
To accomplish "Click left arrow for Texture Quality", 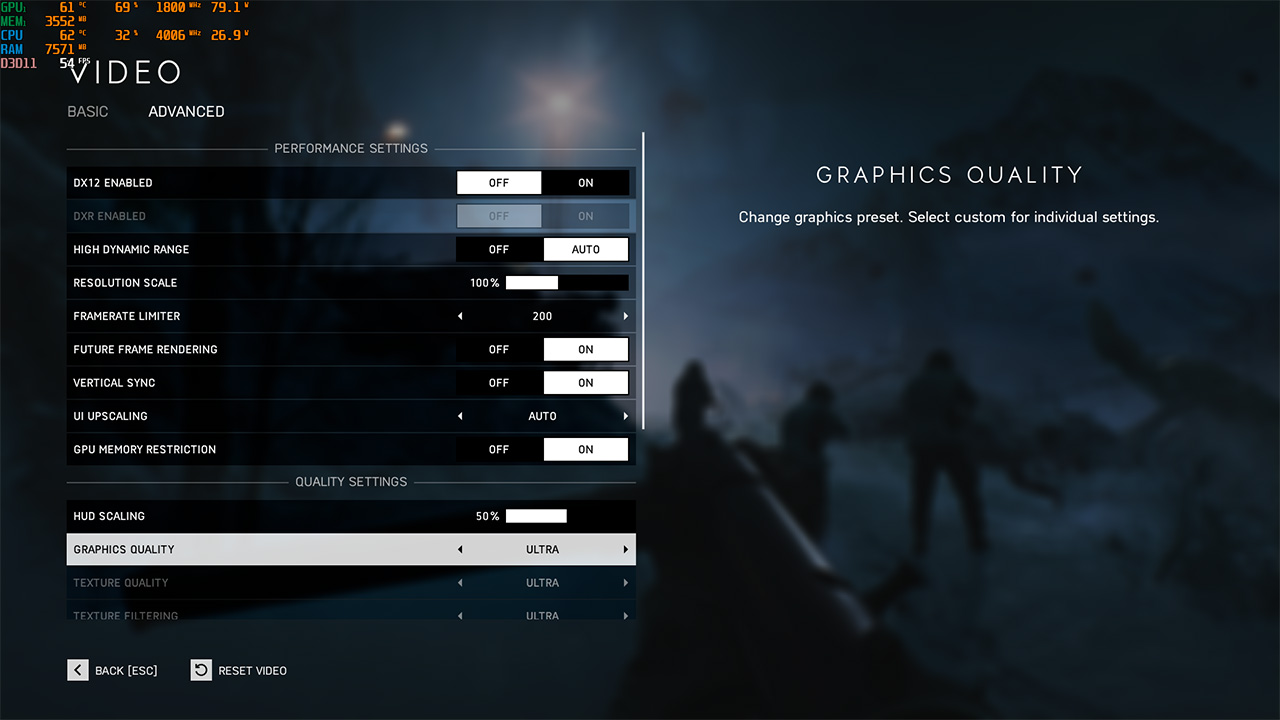I will (460, 583).
